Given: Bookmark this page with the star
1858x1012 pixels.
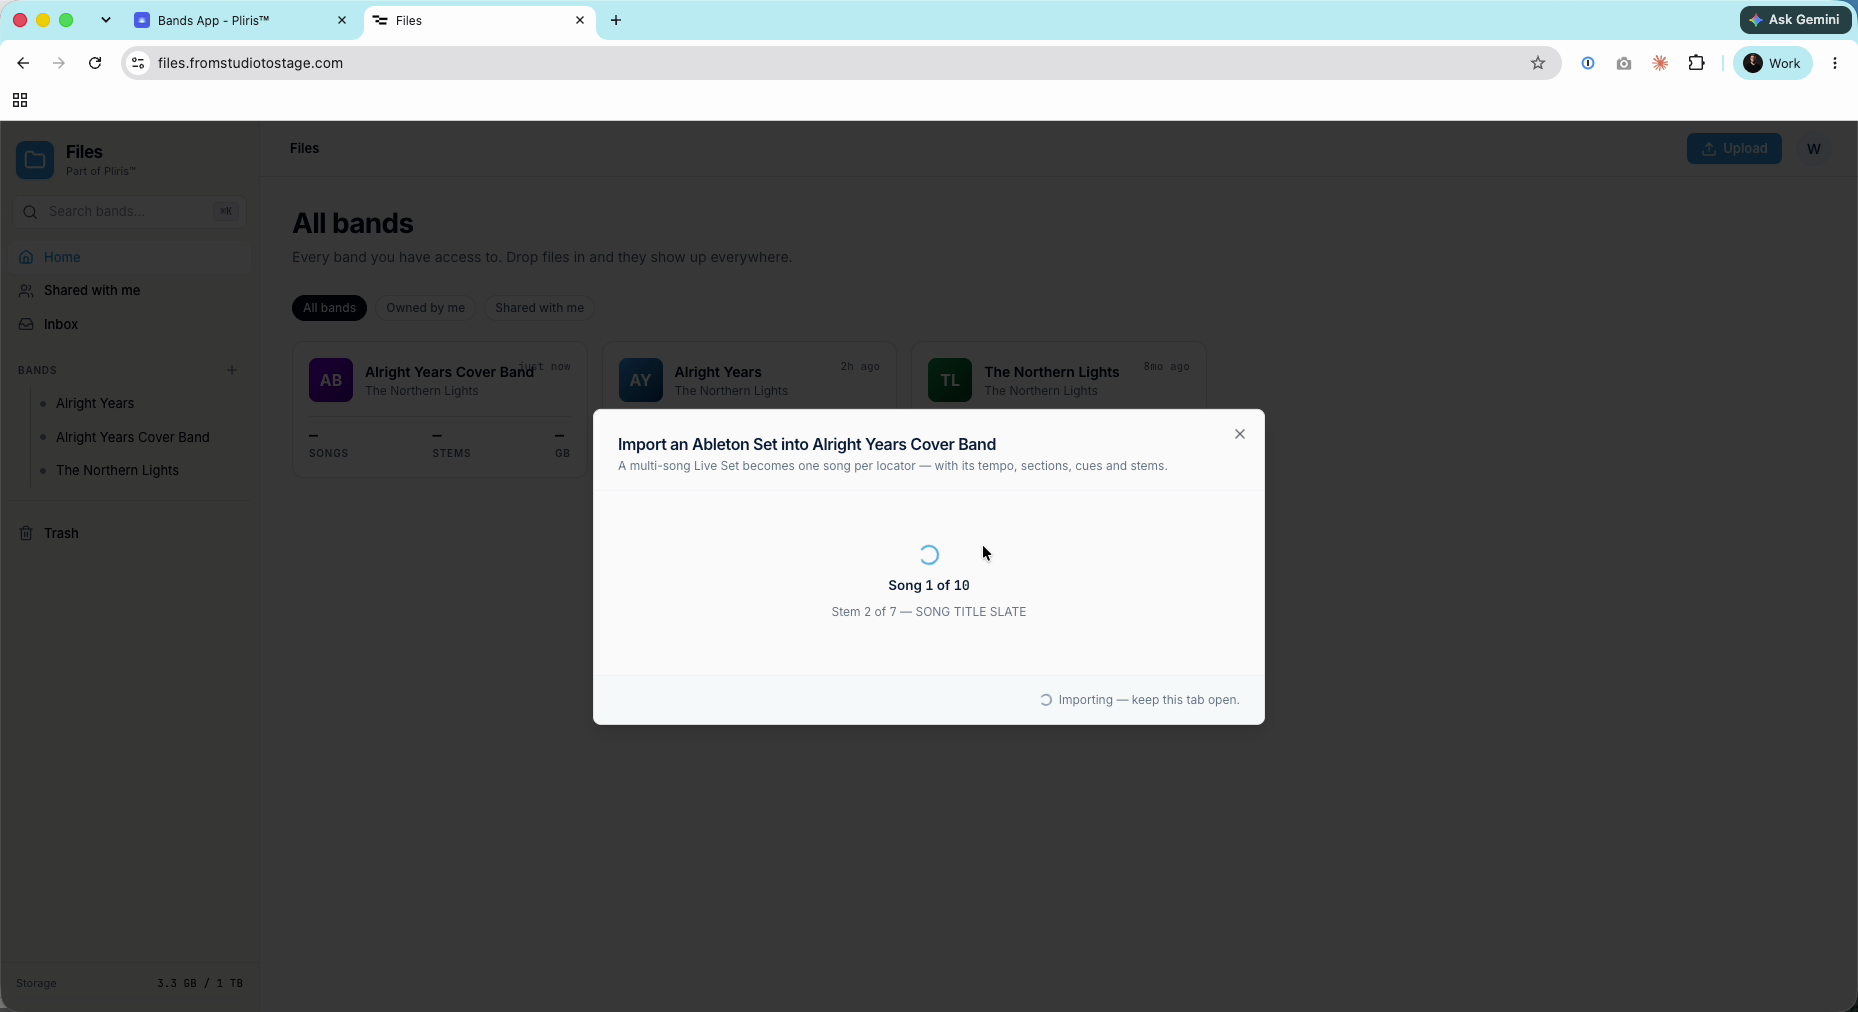Looking at the screenshot, I should pyautogui.click(x=1538, y=63).
